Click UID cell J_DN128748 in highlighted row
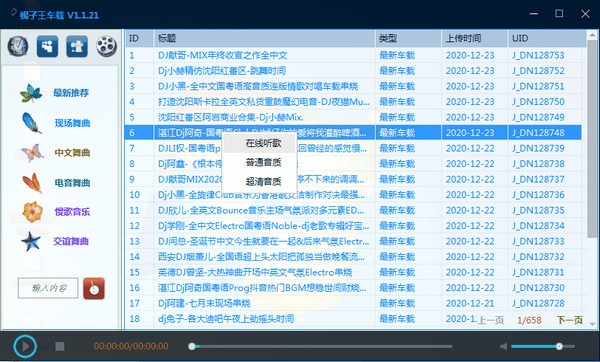 [538, 133]
